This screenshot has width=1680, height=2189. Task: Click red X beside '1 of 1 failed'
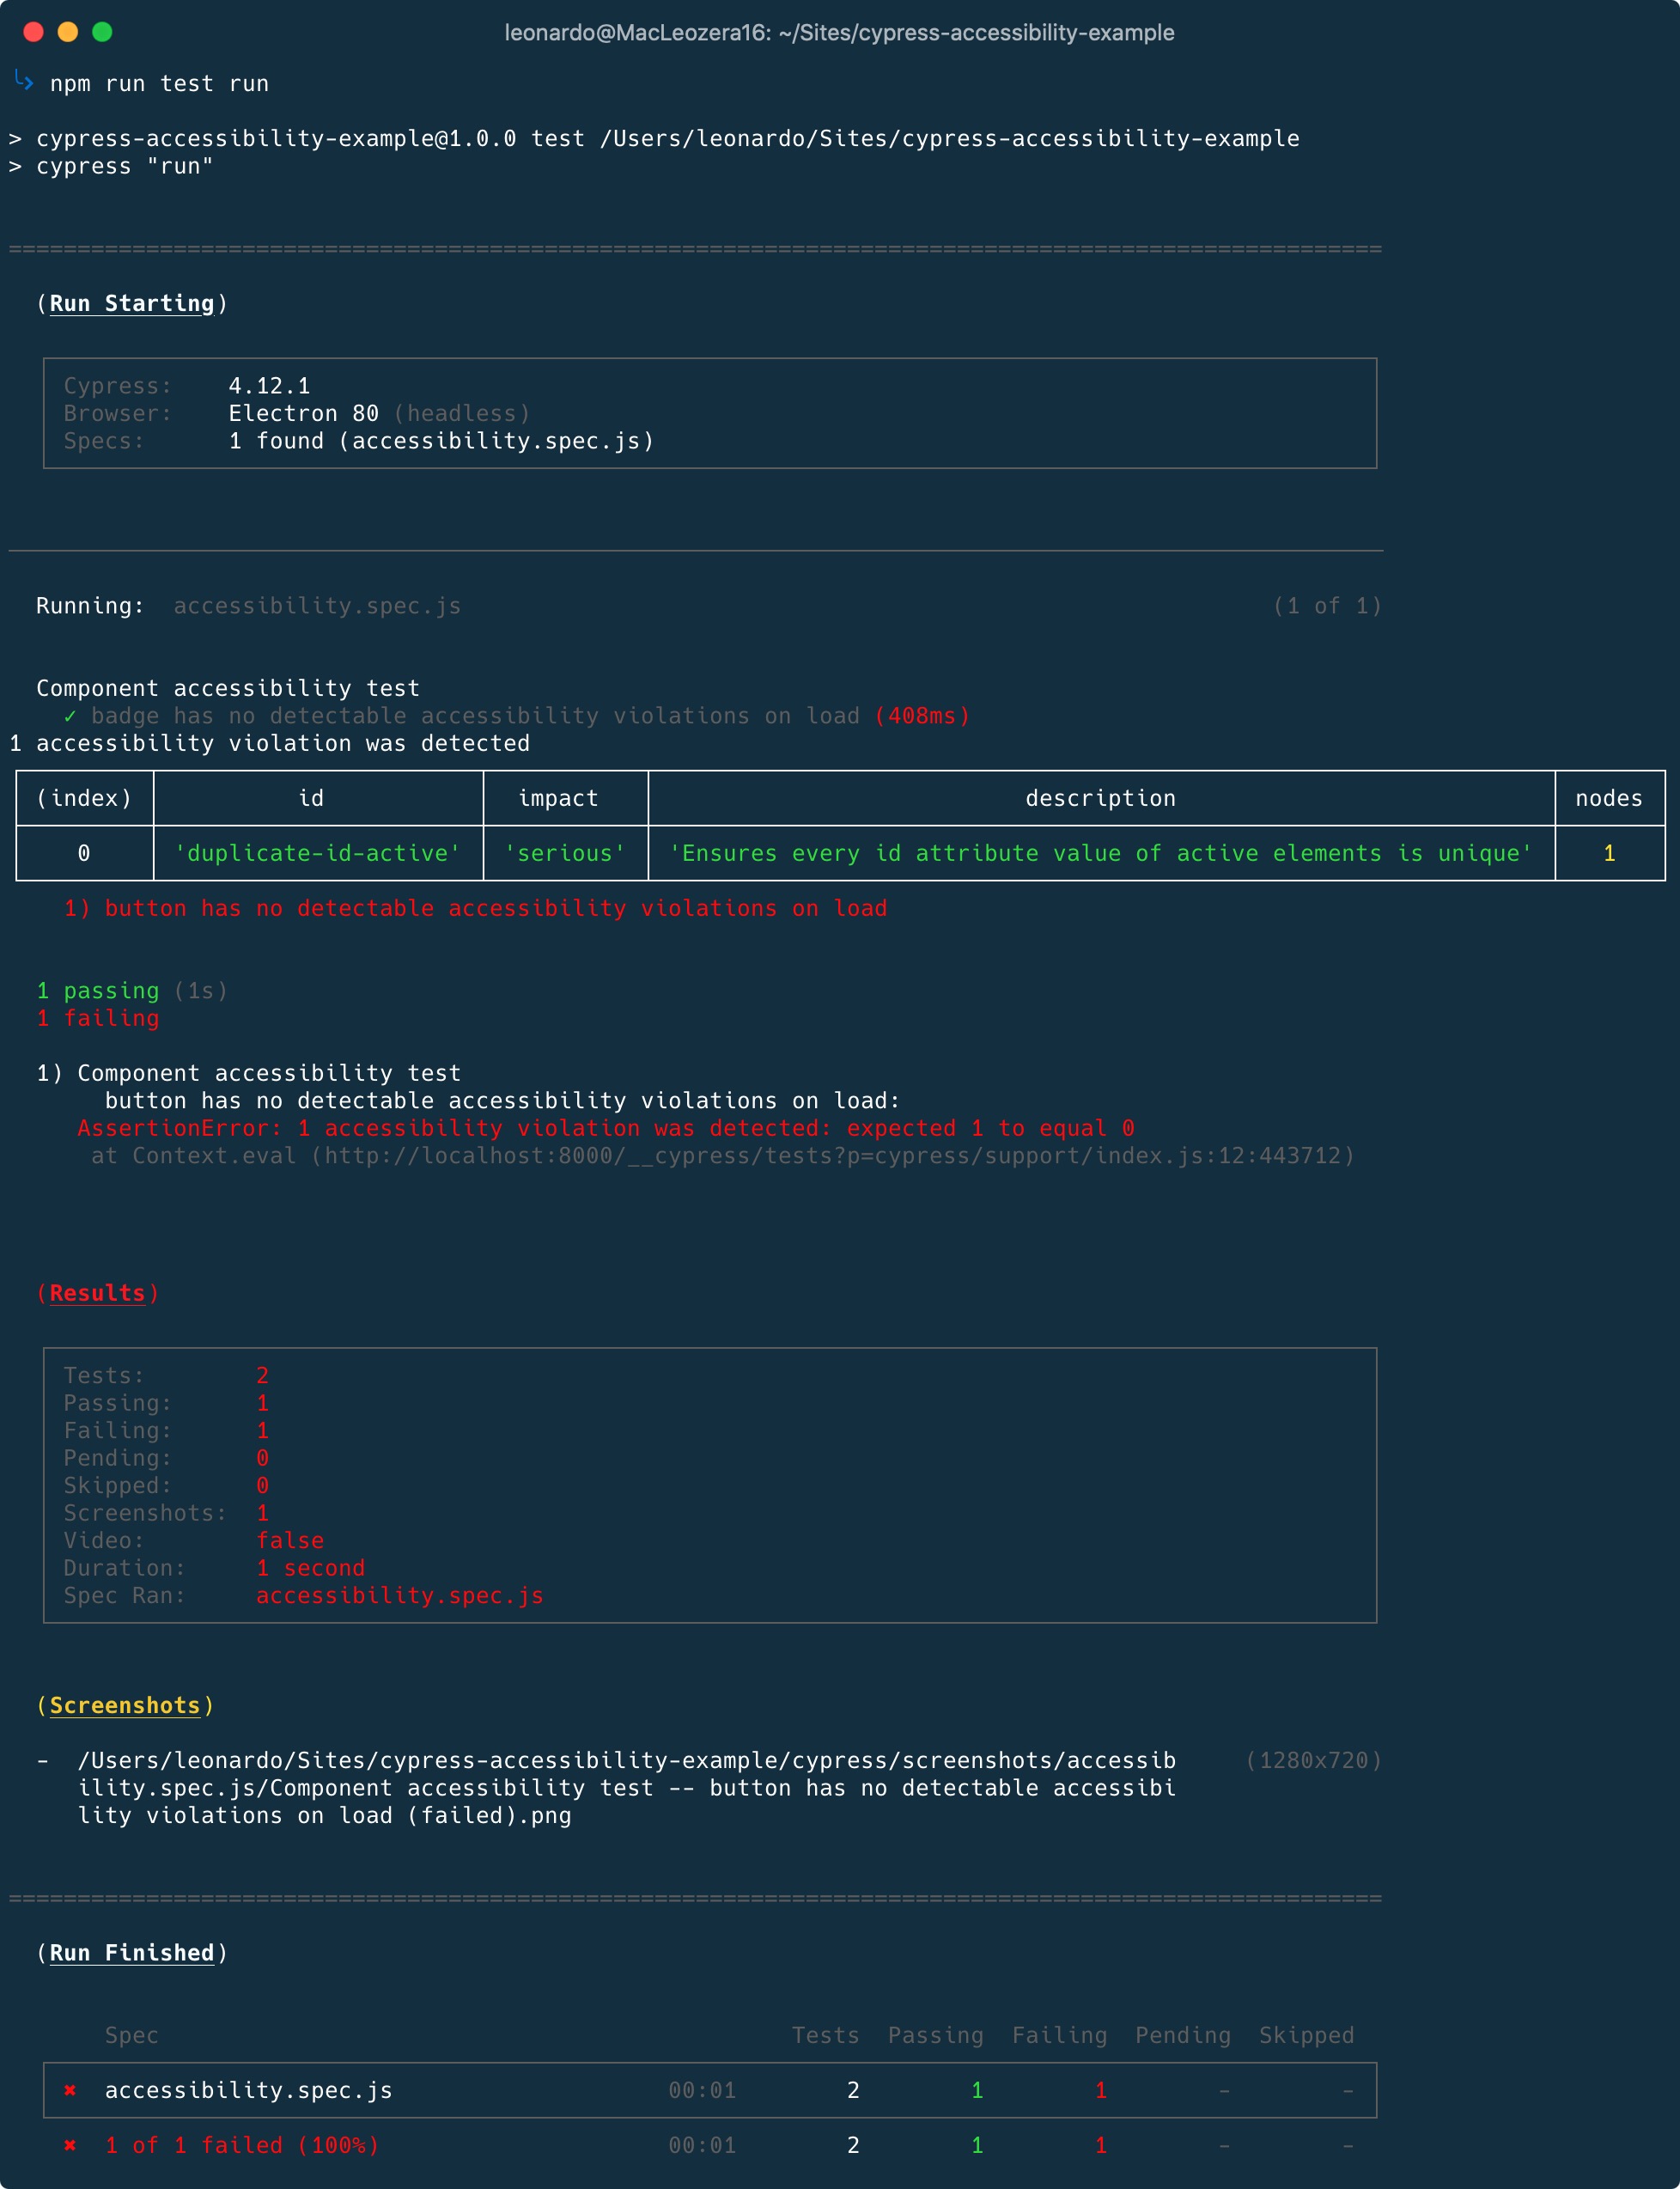point(70,2145)
